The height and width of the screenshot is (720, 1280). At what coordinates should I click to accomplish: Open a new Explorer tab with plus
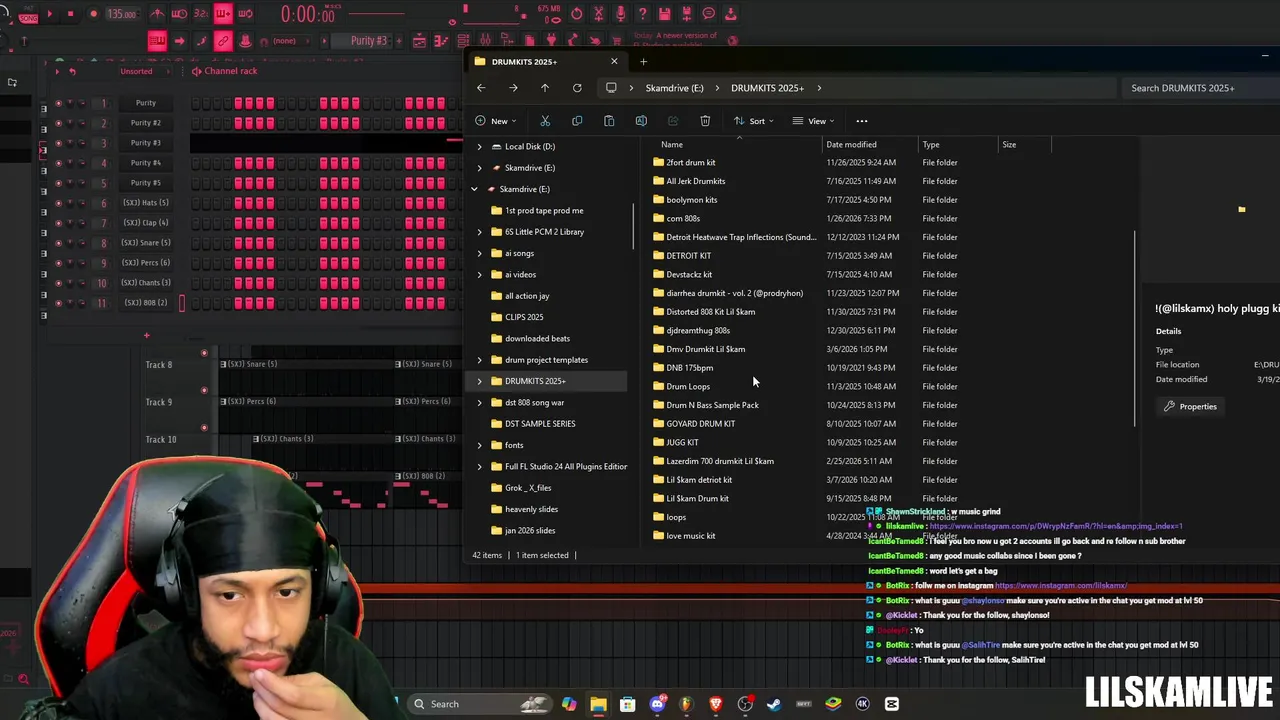(x=643, y=62)
